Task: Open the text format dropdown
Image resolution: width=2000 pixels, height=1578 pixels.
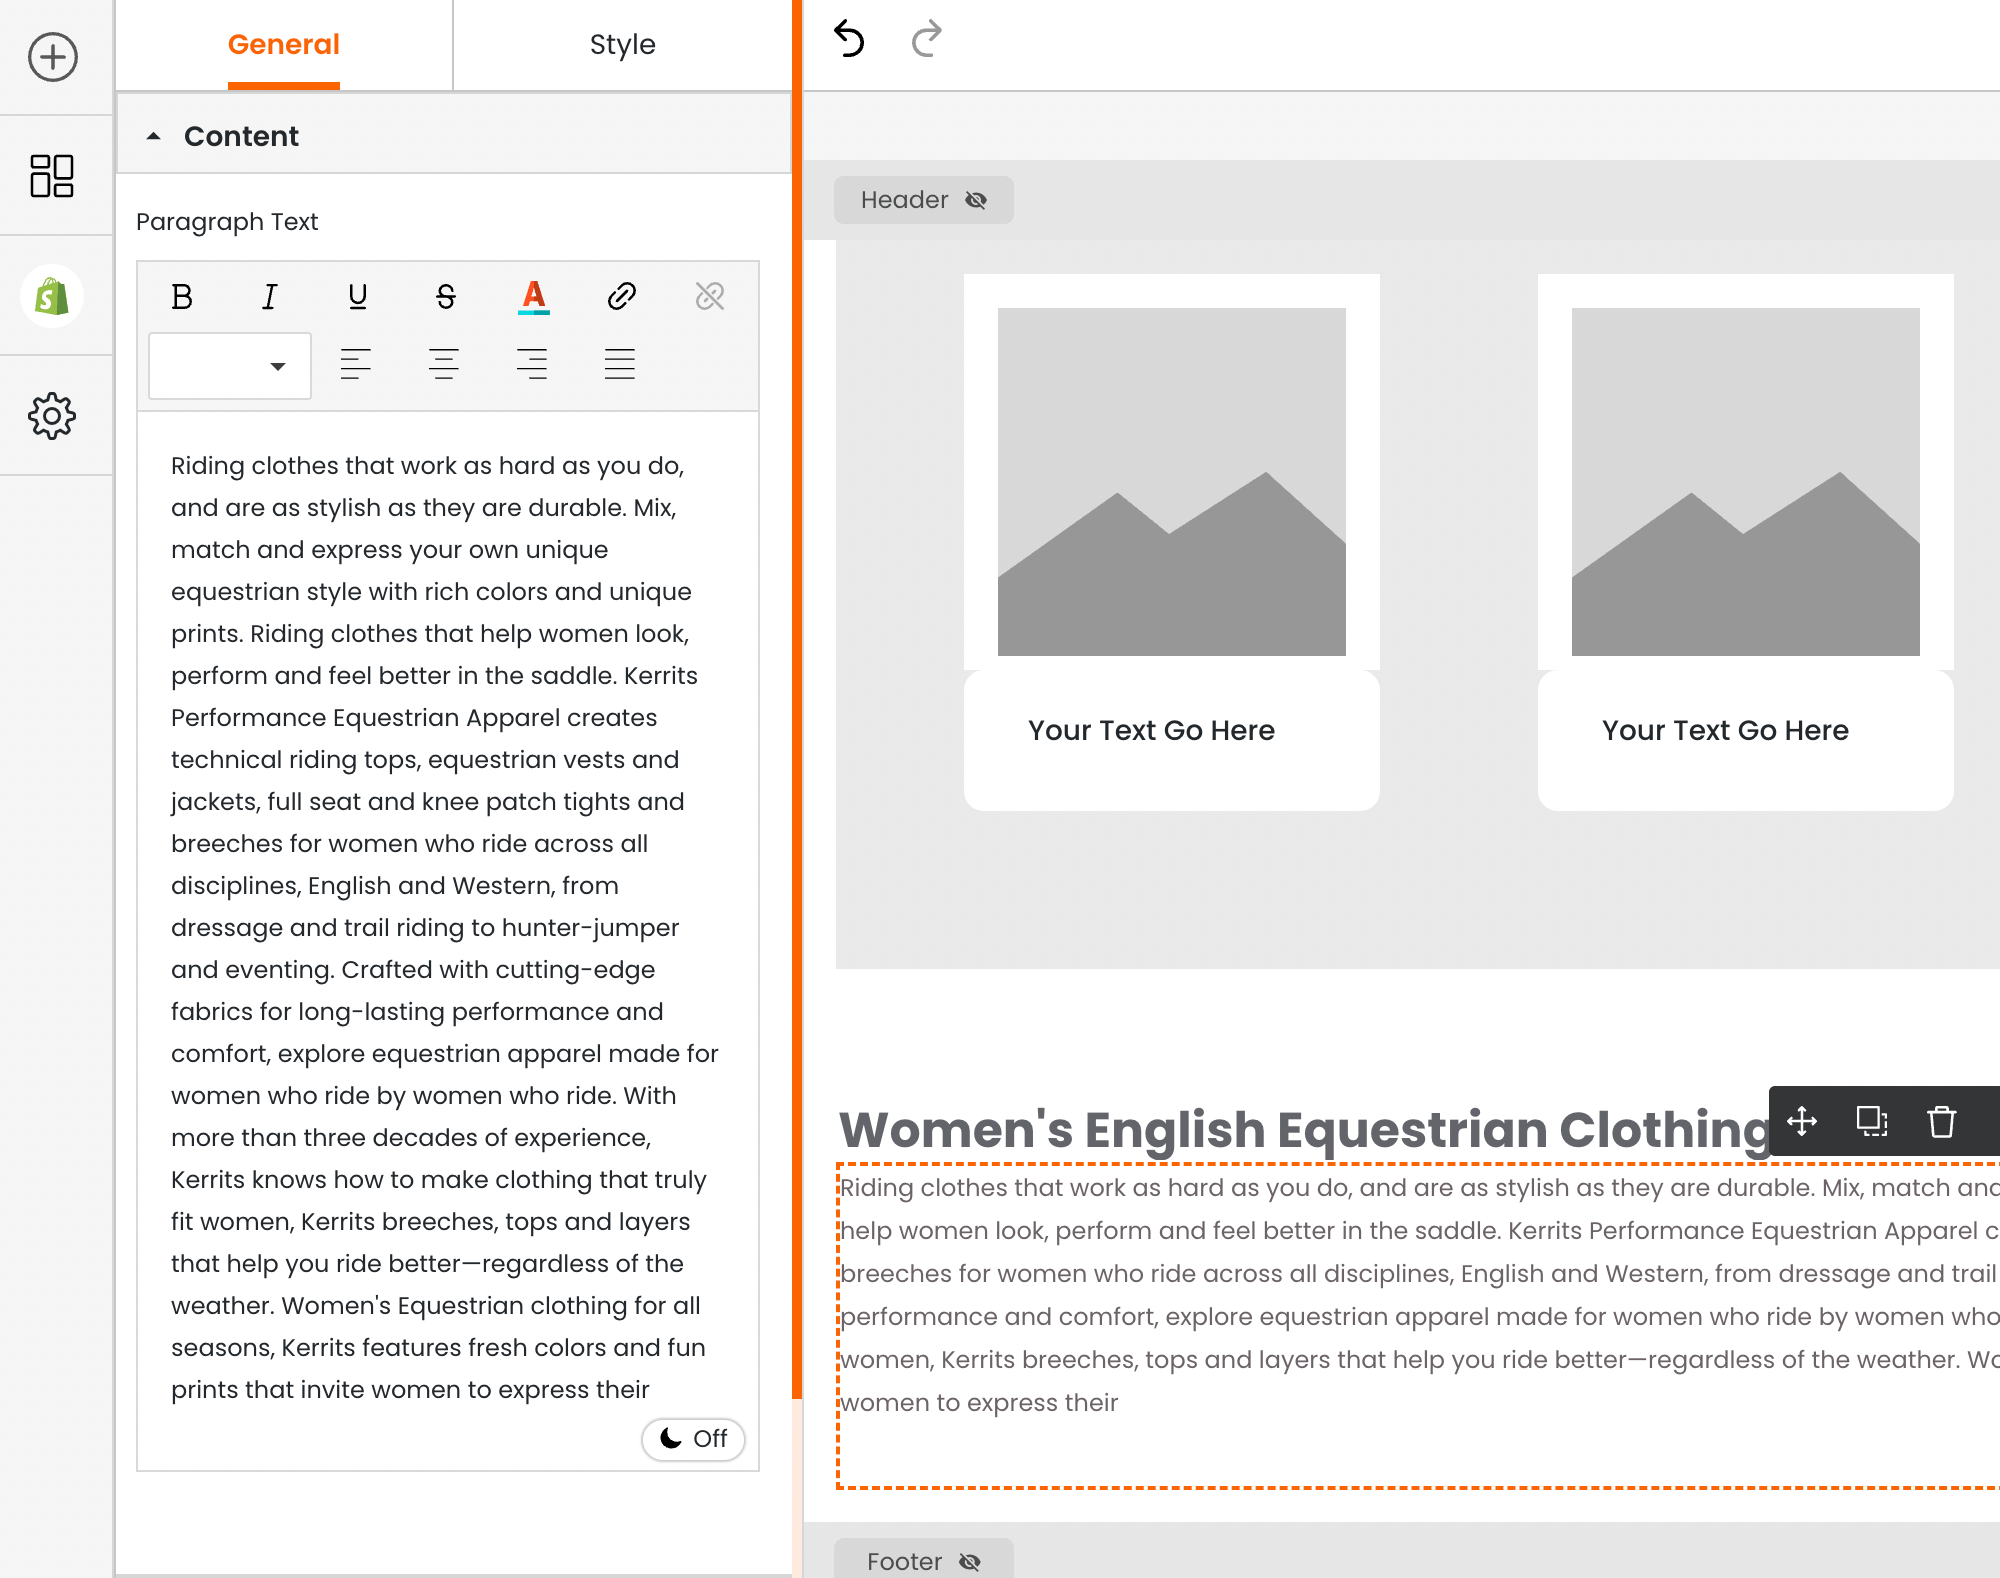Action: [230, 366]
